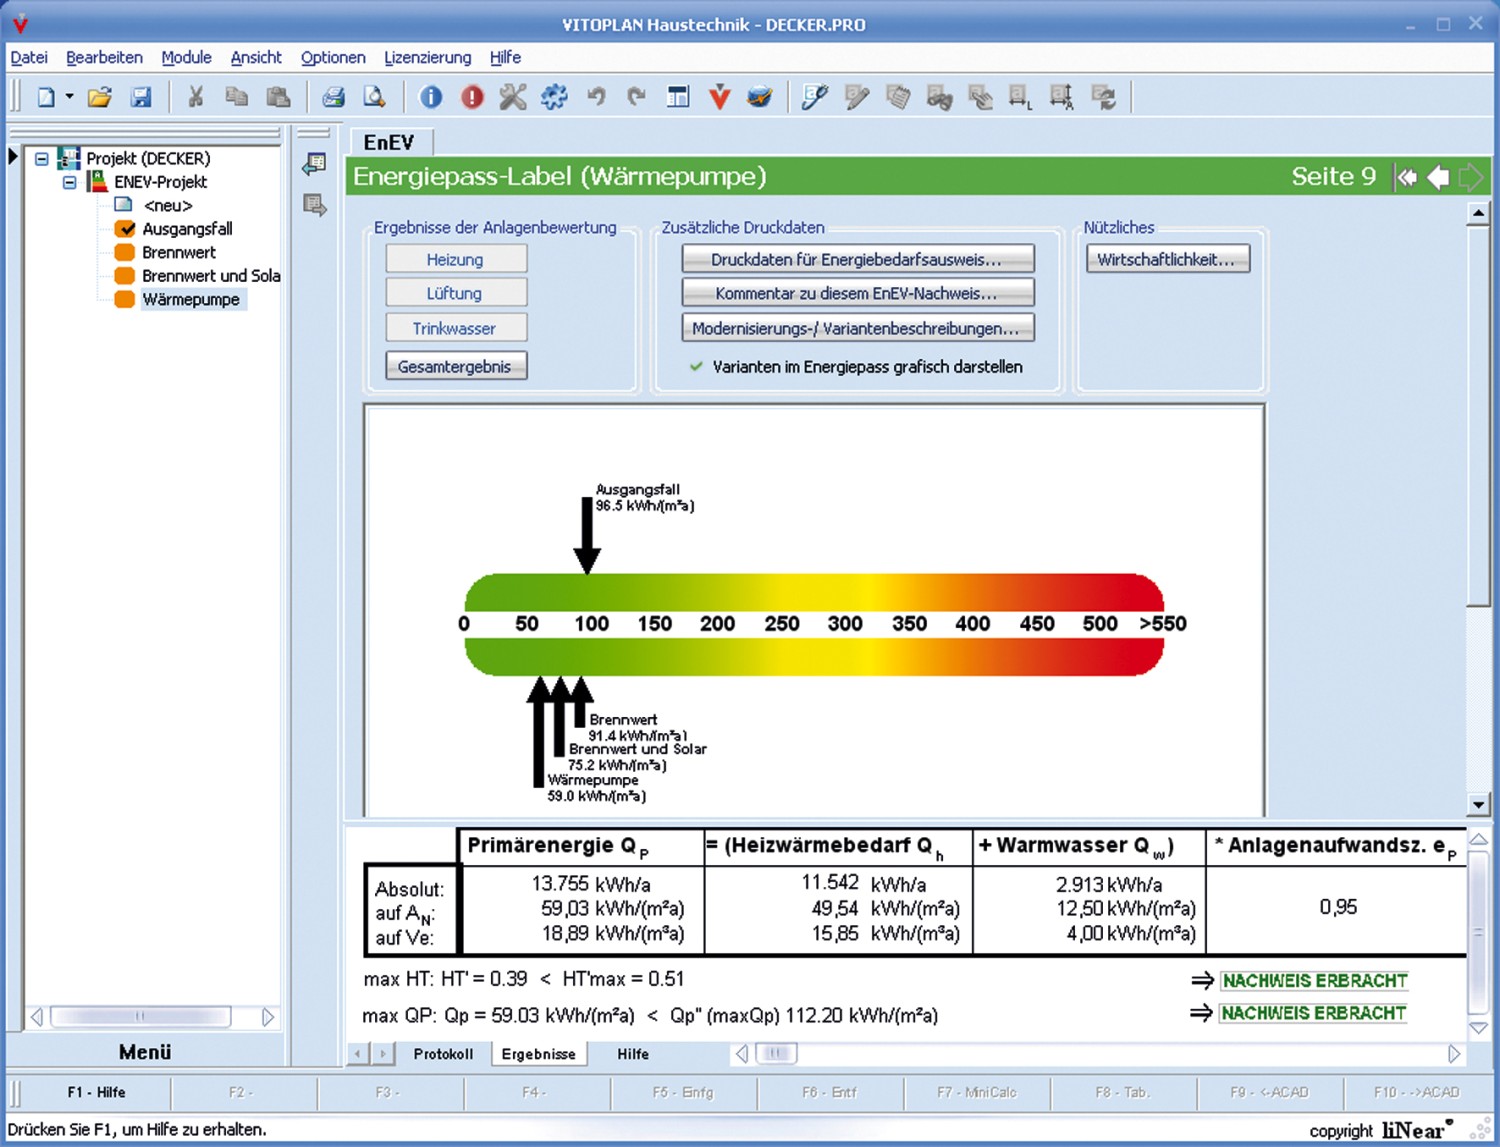Click the table layout icon in toolbar

678,97
